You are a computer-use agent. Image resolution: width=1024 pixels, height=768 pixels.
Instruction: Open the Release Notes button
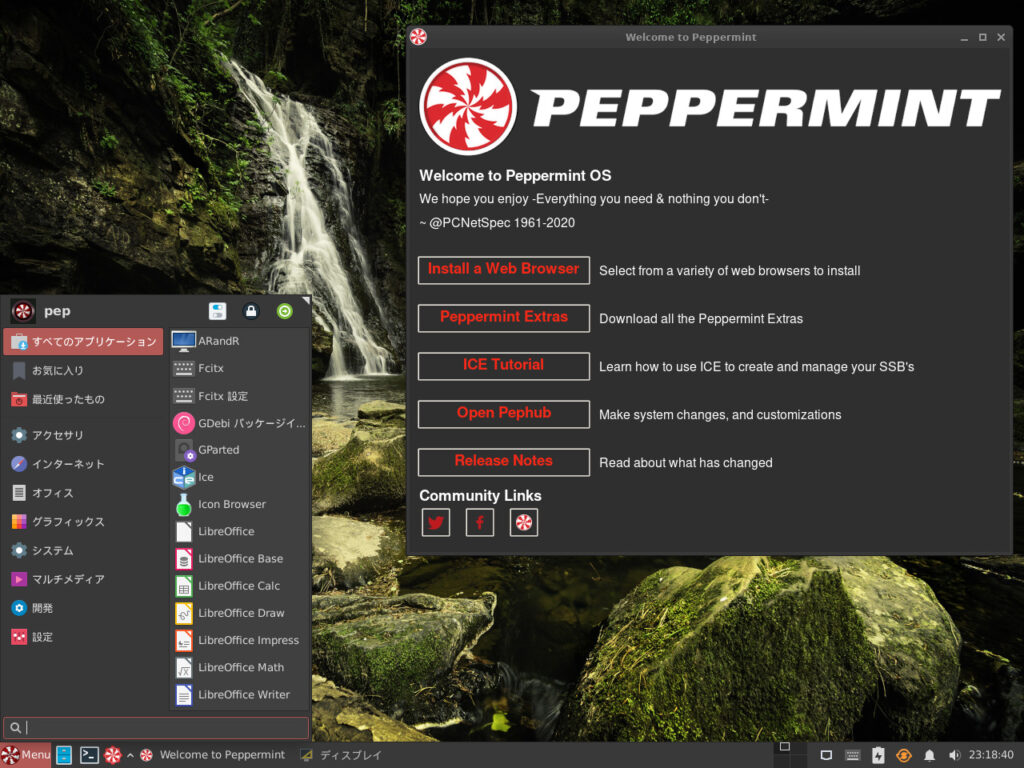(x=503, y=462)
